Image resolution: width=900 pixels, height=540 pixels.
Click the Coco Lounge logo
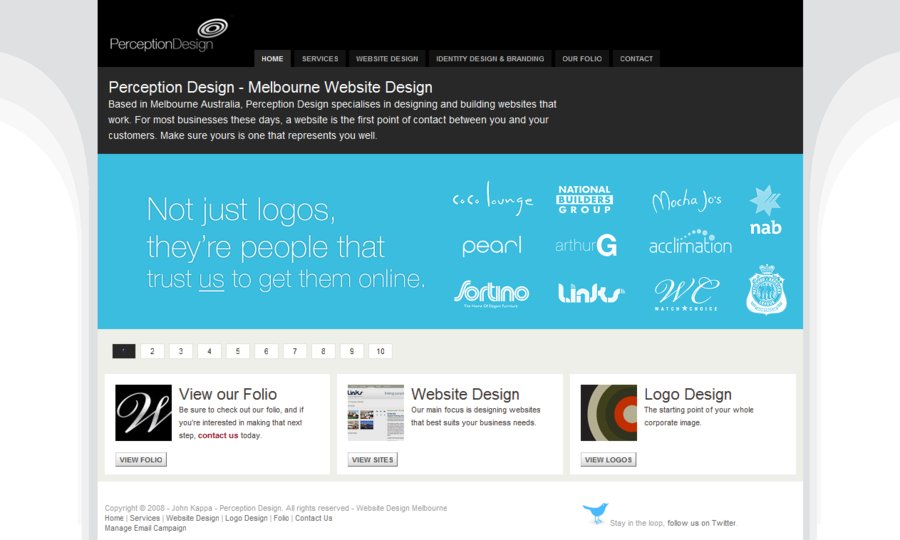click(x=492, y=199)
